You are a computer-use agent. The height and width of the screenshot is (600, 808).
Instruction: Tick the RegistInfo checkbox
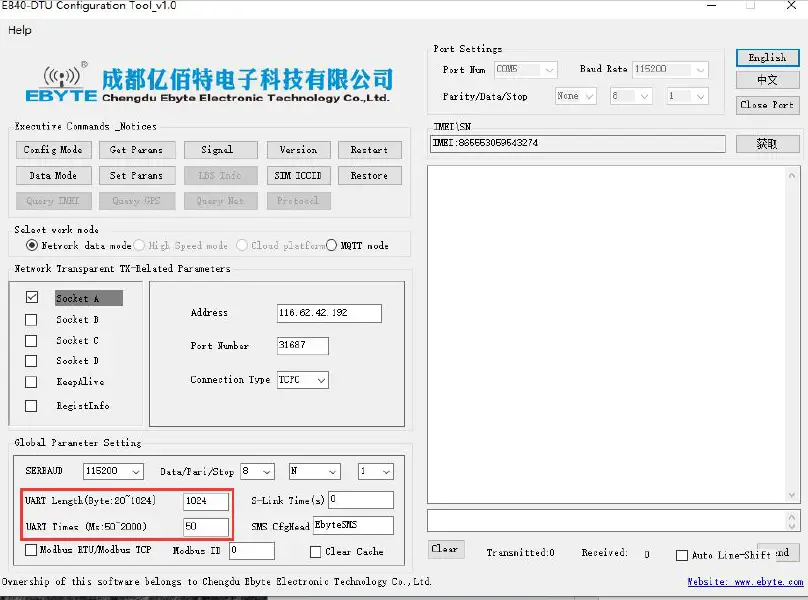tap(31, 406)
